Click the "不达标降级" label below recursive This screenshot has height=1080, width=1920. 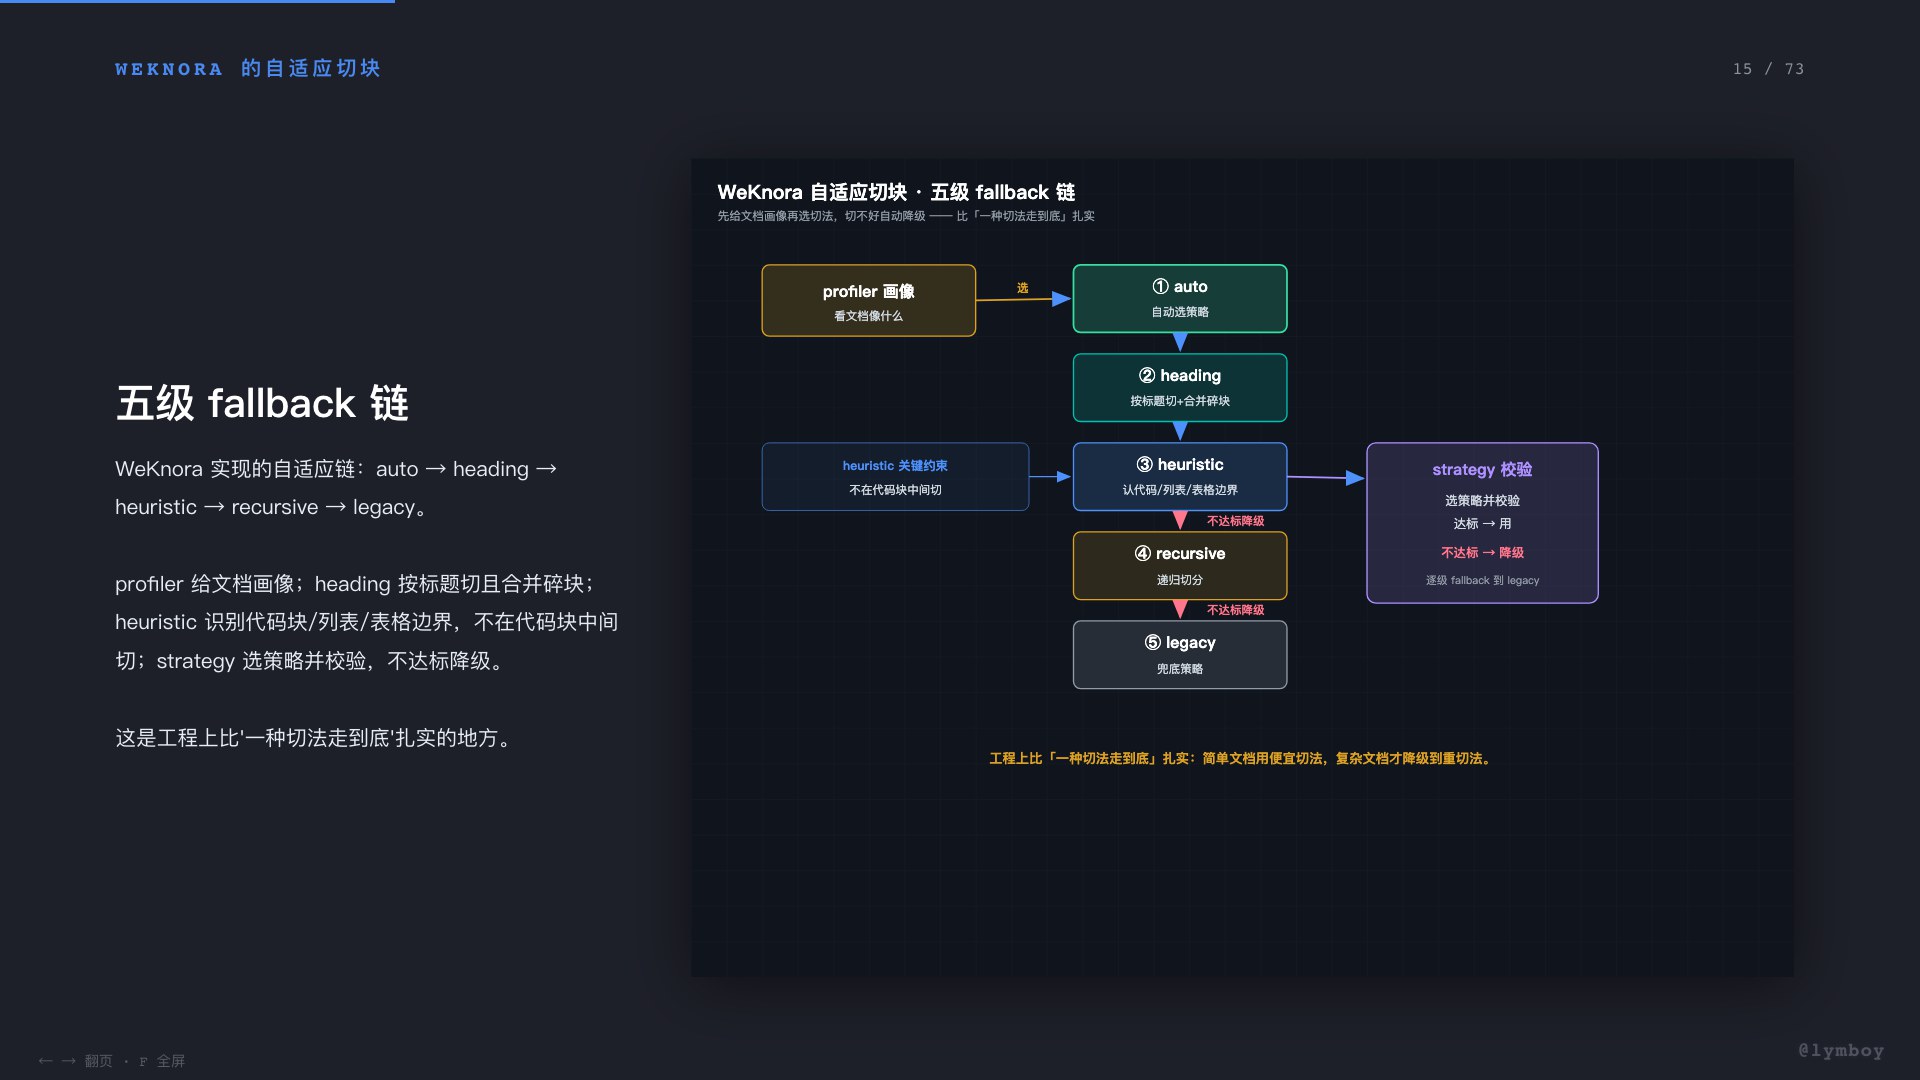click(1235, 610)
